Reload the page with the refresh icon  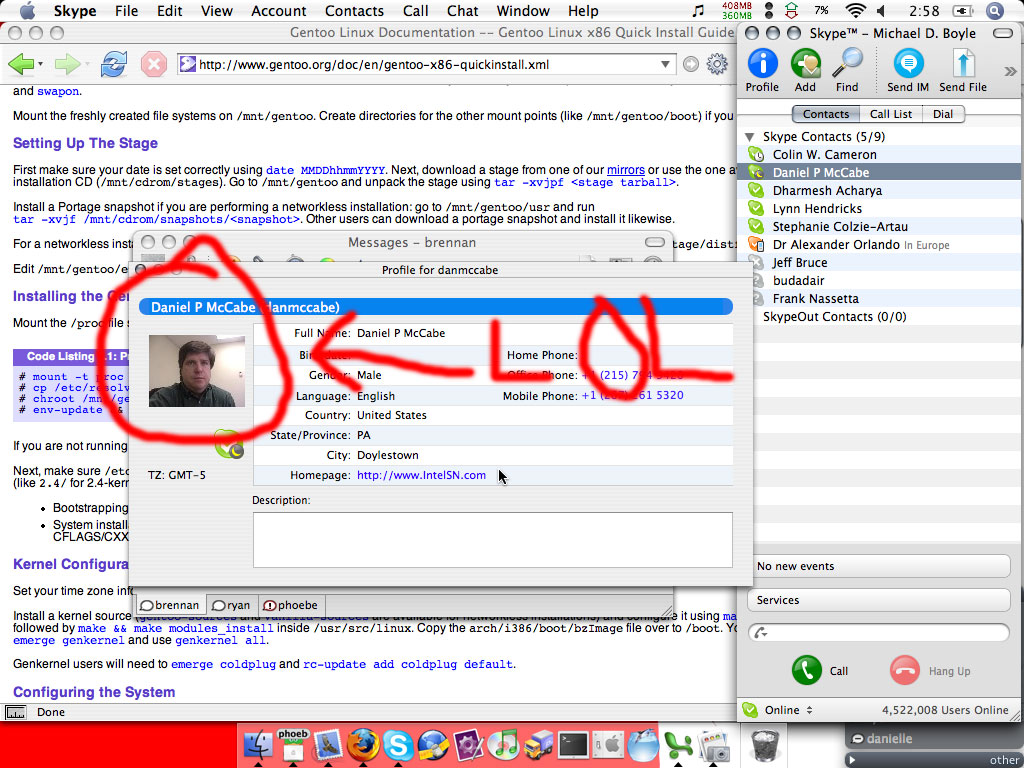pos(114,64)
